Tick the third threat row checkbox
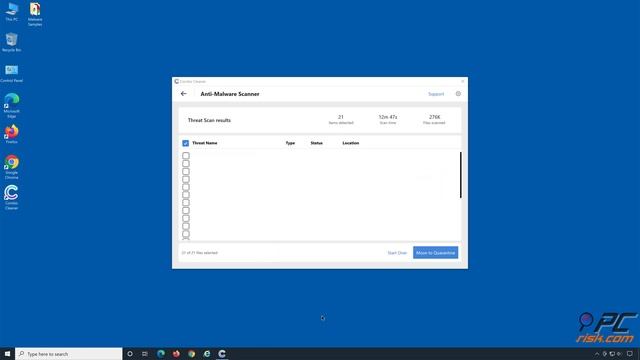The height and width of the screenshot is (360, 640). pyautogui.click(x=186, y=171)
